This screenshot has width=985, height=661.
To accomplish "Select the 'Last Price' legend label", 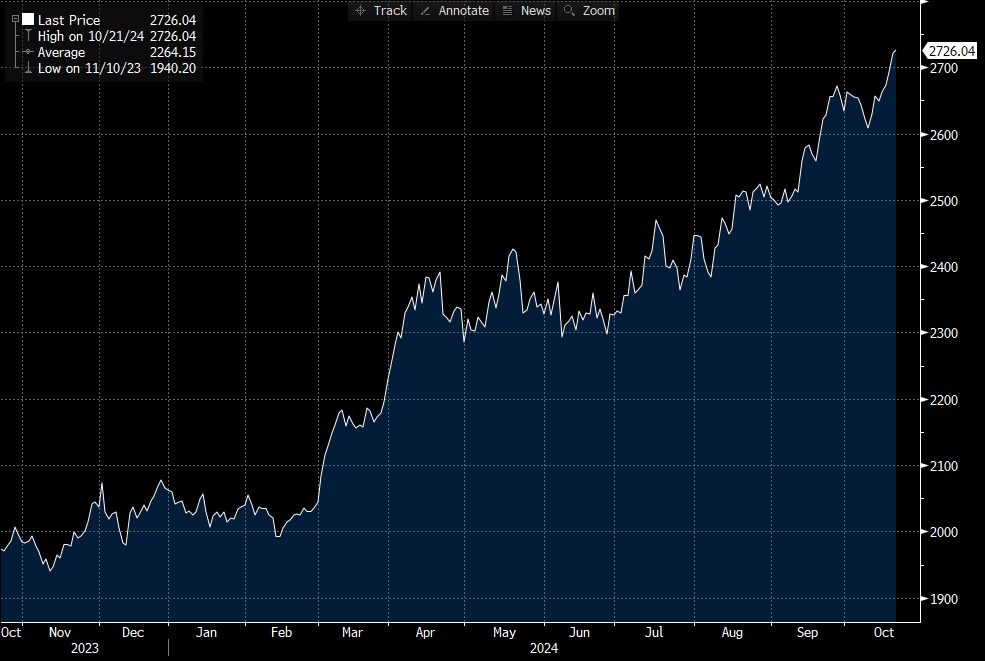I will [68, 20].
